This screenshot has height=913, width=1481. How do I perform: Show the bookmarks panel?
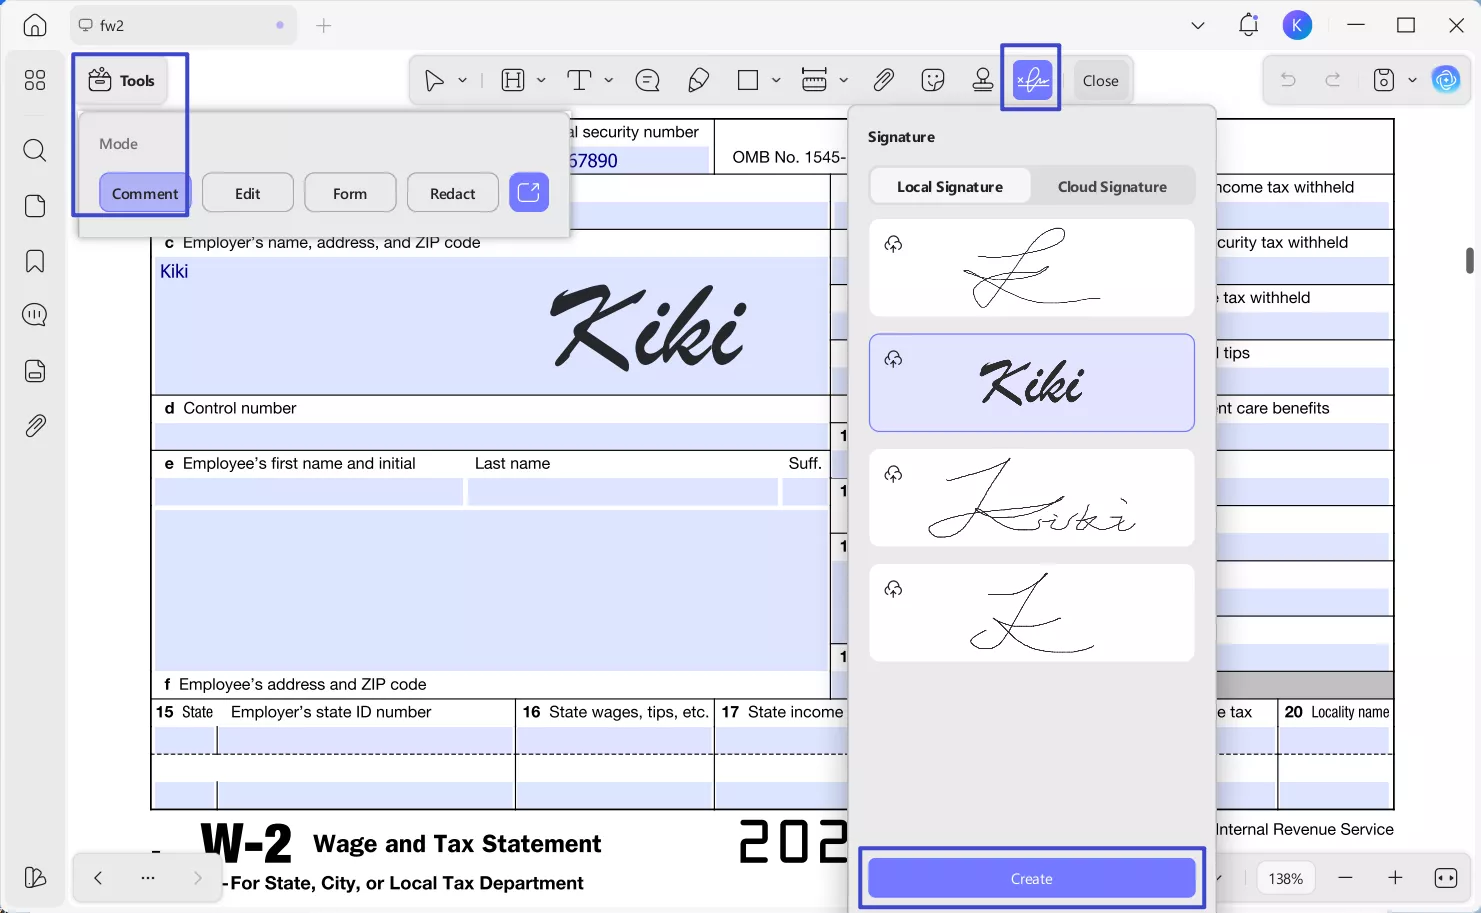pyautogui.click(x=35, y=261)
